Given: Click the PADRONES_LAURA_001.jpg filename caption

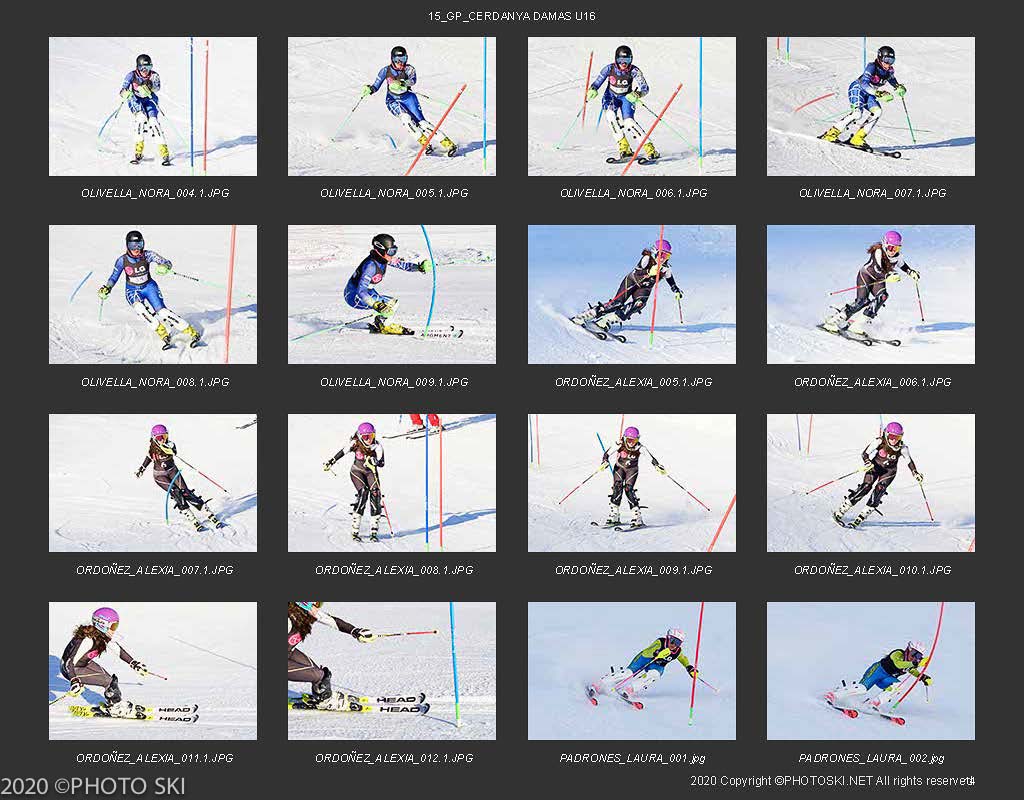Looking at the screenshot, I should tap(632, 758).
